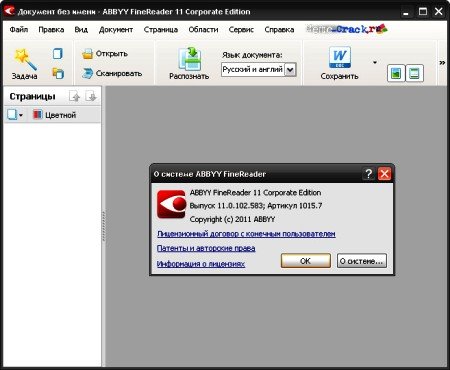Image resolution: width=450 pixels, height=370 pixels.
Task: Click the Страницы panel heading
Action: (x=32, y=96)
